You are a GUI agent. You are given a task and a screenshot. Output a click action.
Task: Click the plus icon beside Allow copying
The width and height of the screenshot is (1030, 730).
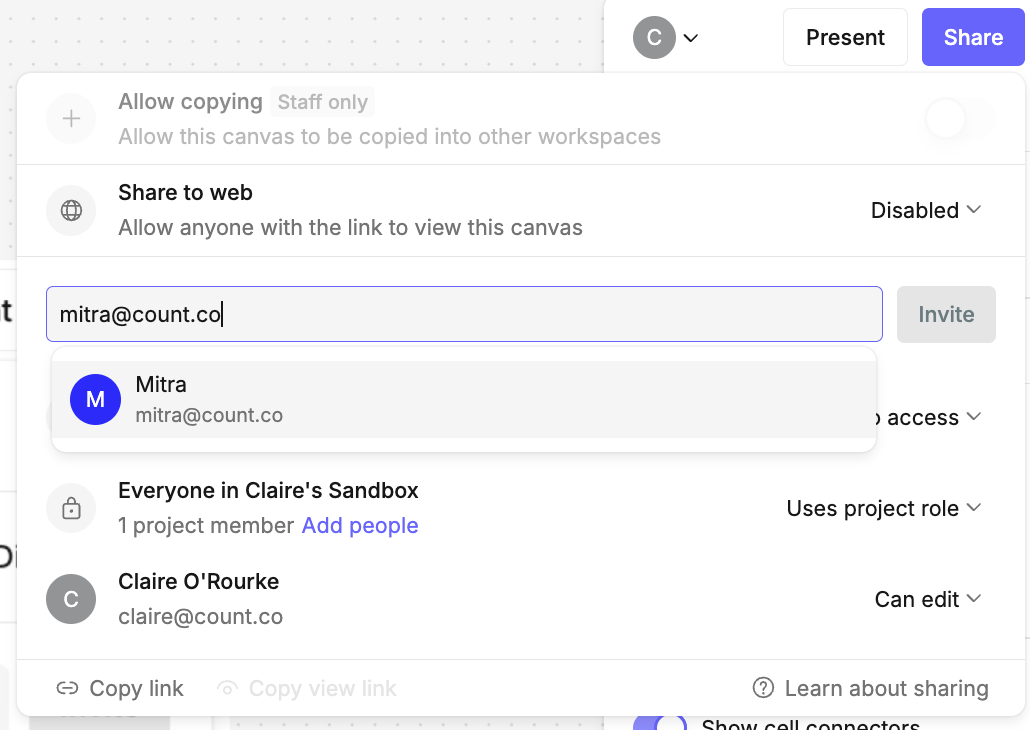click(x=71, y=119)
